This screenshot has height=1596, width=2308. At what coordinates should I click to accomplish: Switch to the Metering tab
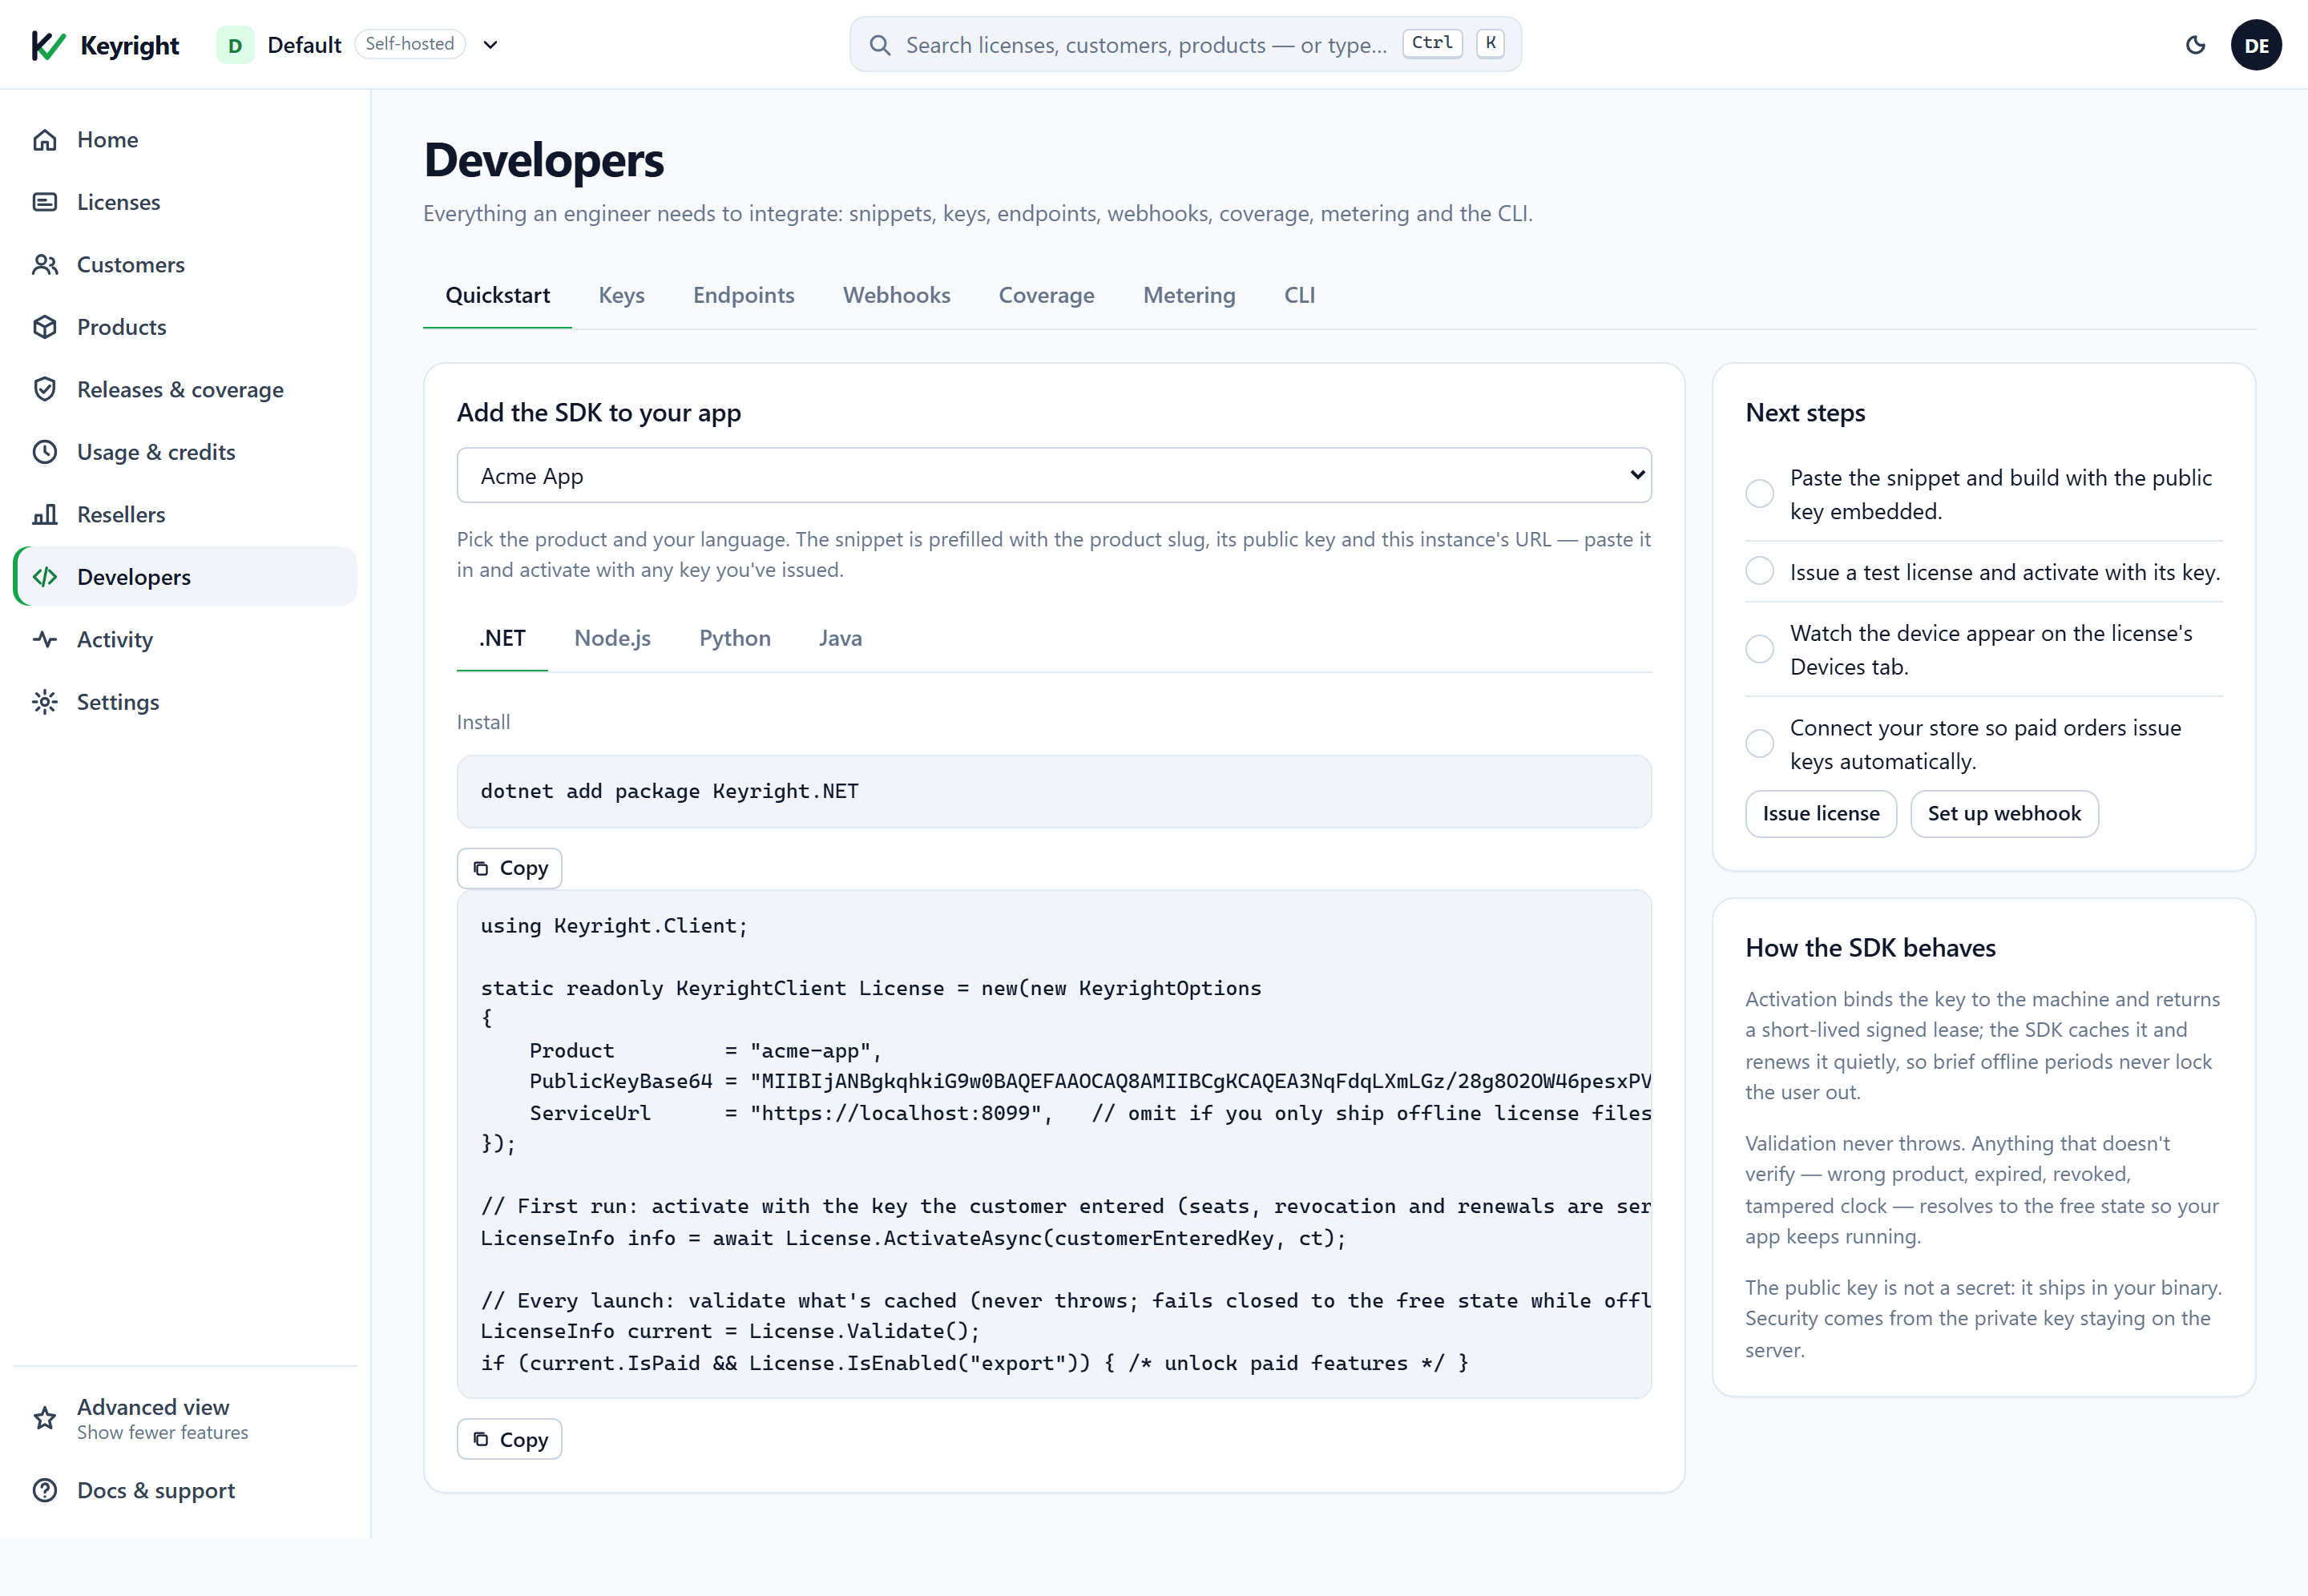pos(1189,295)
